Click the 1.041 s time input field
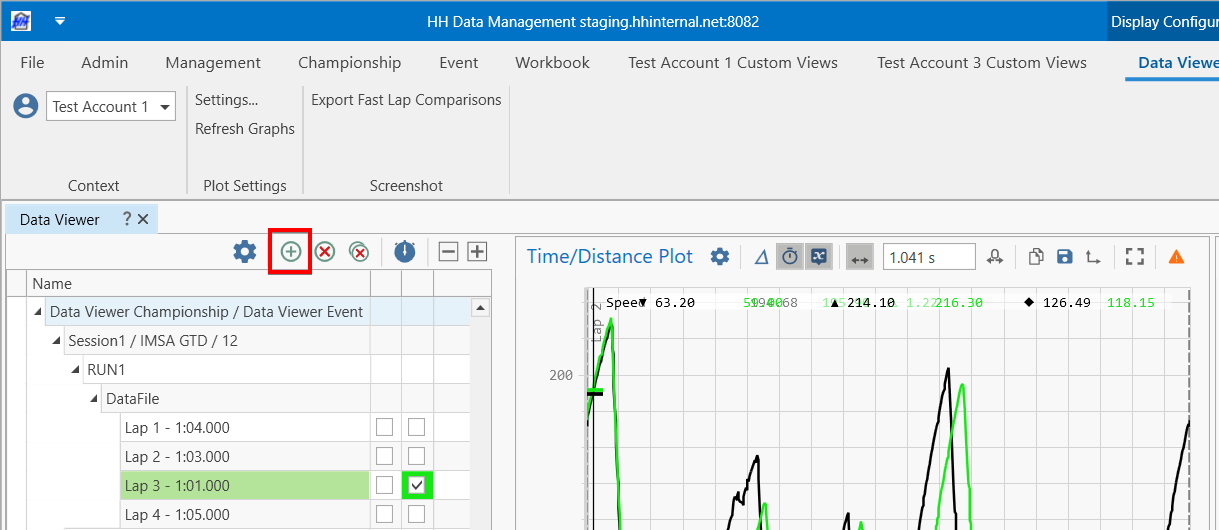 tap(928, 257)
